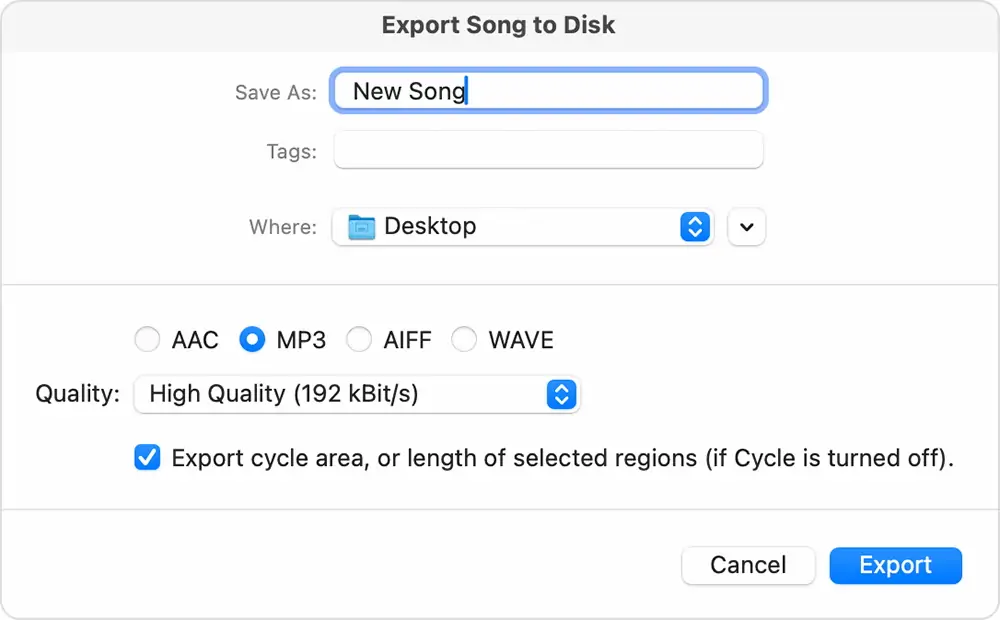The image size is (1000, 620).
Task: Choose the WAVE format option
Action: pos(464,340)
